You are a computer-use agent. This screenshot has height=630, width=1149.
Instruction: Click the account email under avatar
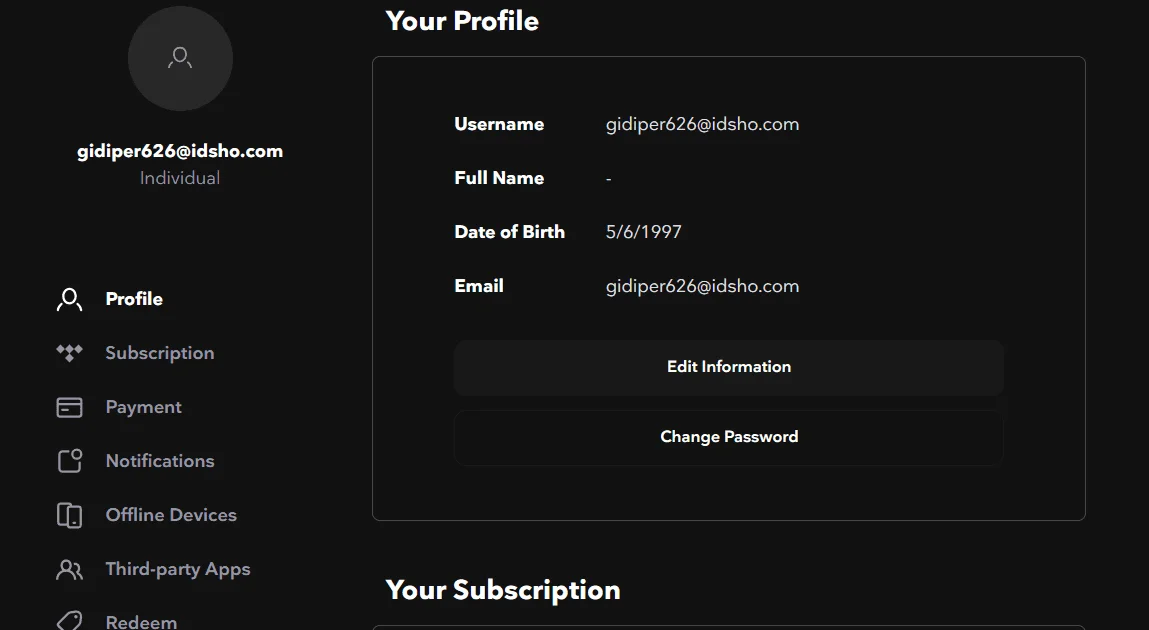pos(180,151)
